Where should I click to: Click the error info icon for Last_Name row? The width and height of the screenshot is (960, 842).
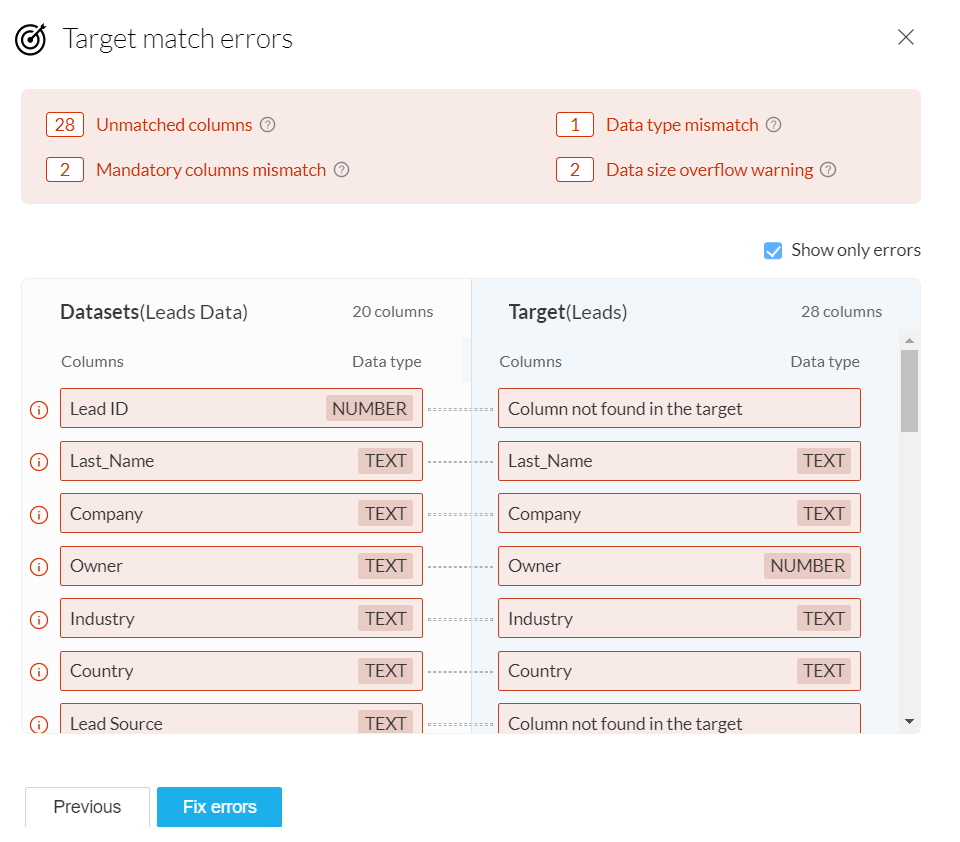click(x=39, y=462)
